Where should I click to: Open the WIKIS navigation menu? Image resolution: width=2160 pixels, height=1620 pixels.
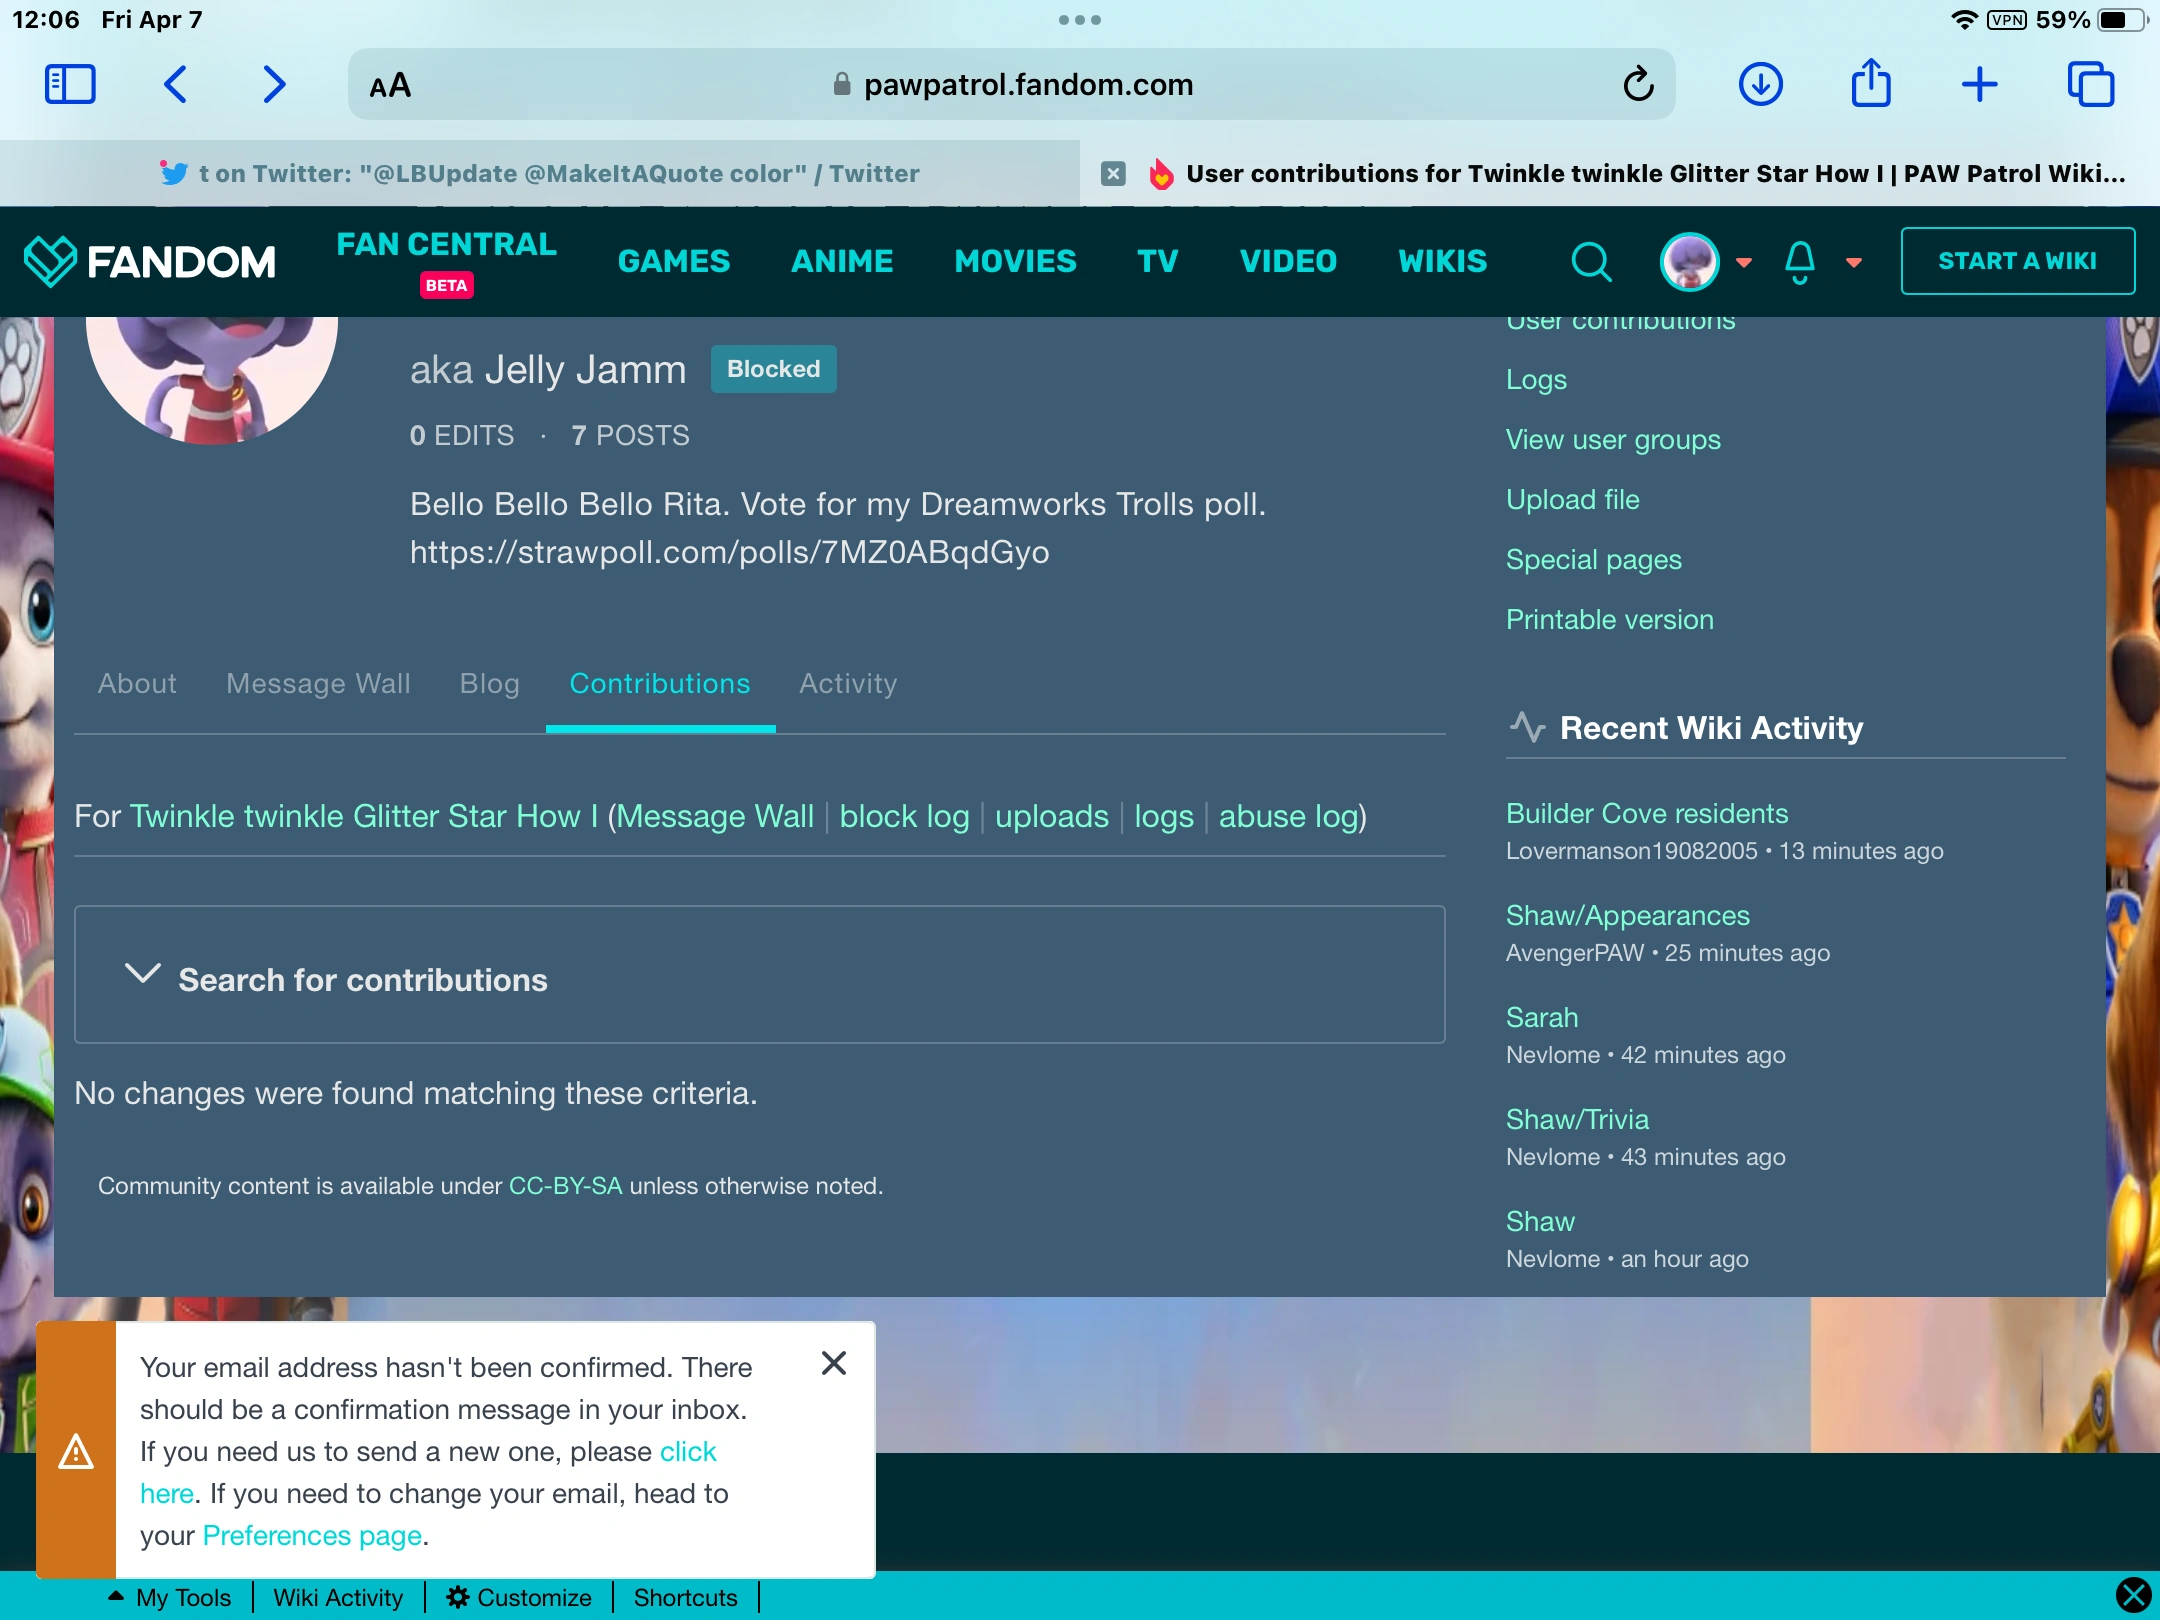(x=1442, y=261)
